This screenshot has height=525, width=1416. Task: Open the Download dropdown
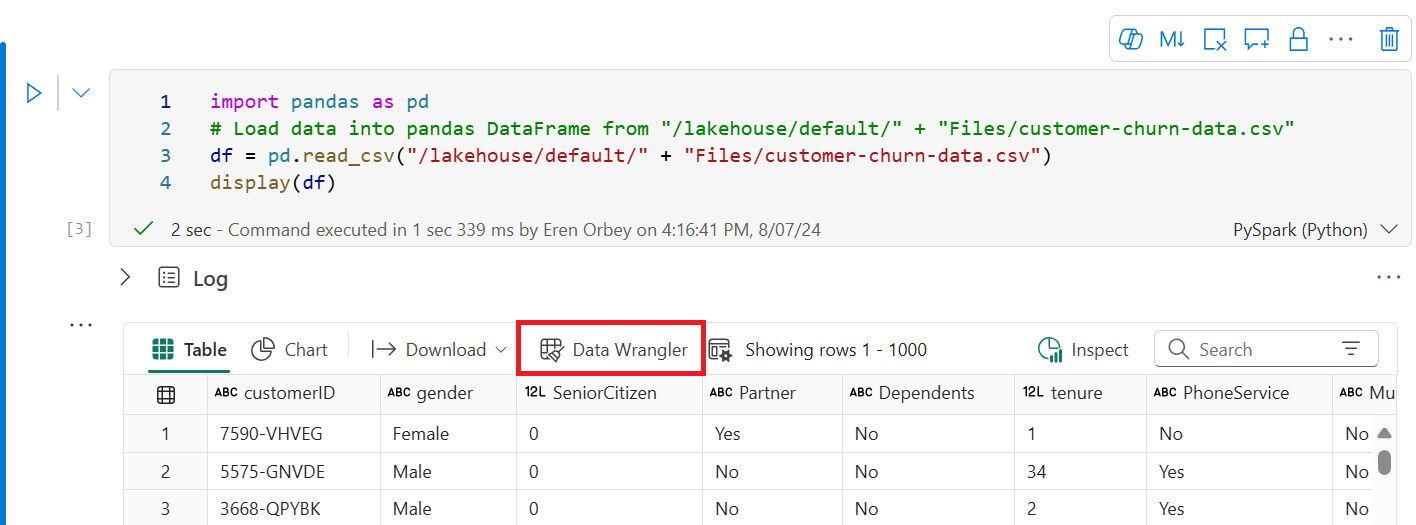[x=440, y=349]
